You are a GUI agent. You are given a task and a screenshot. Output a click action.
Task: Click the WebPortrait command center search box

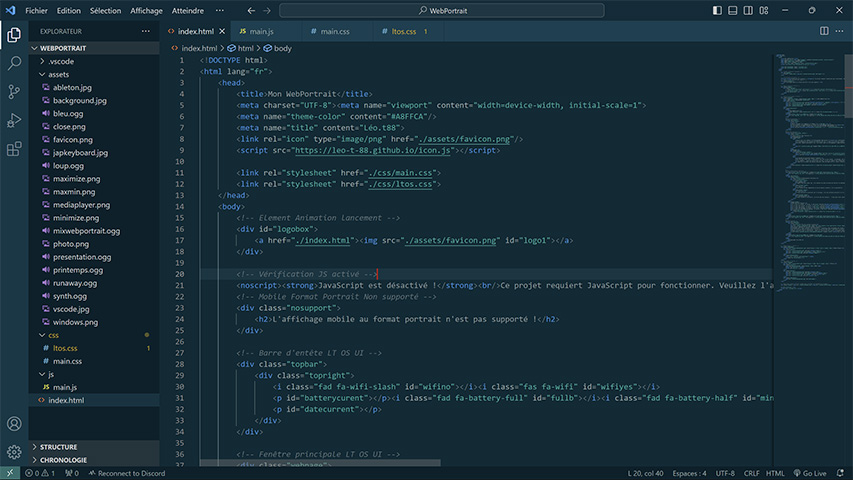point(444,10)
